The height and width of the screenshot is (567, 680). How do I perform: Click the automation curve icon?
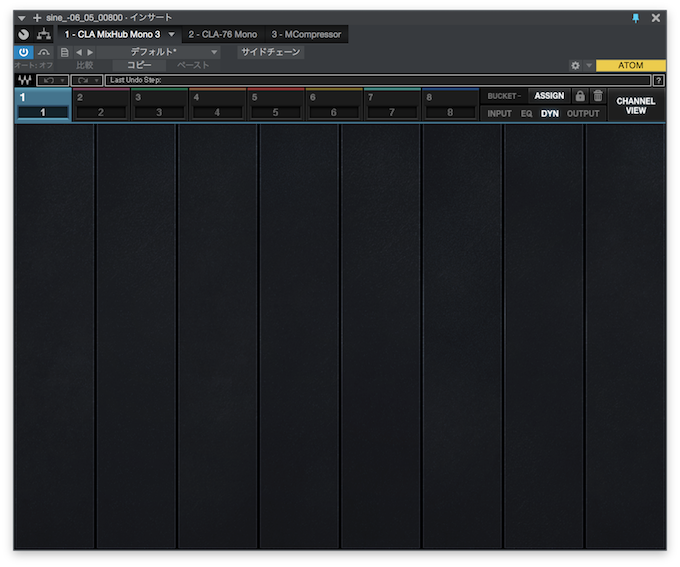click(x=43, y=52)
